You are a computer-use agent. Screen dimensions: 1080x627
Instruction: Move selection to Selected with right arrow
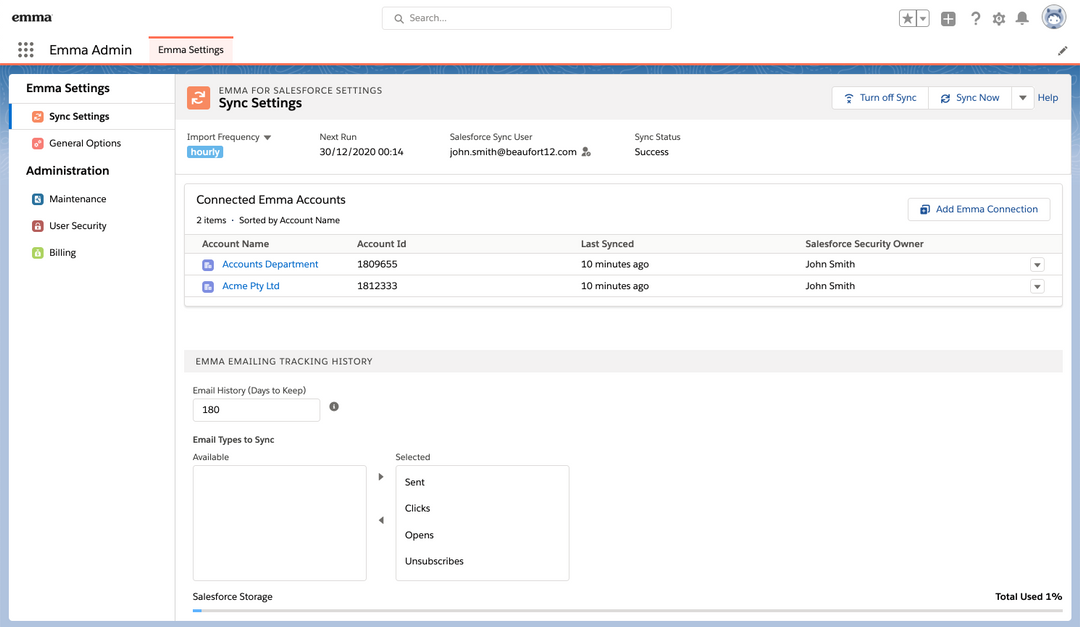(x=381, y=477)
